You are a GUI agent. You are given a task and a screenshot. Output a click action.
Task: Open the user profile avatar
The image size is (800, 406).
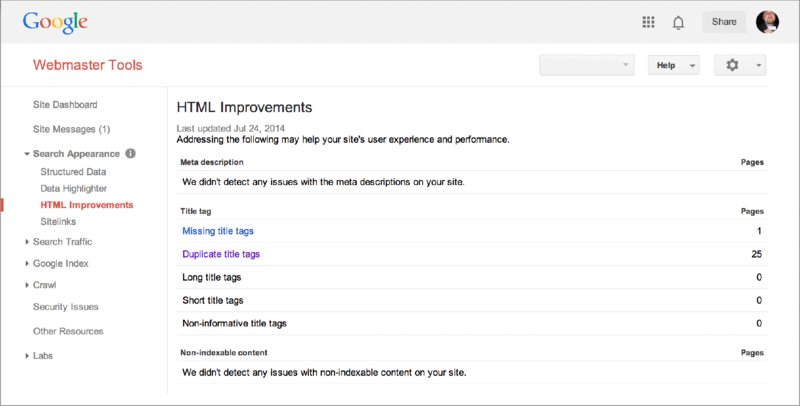point(768,22)
